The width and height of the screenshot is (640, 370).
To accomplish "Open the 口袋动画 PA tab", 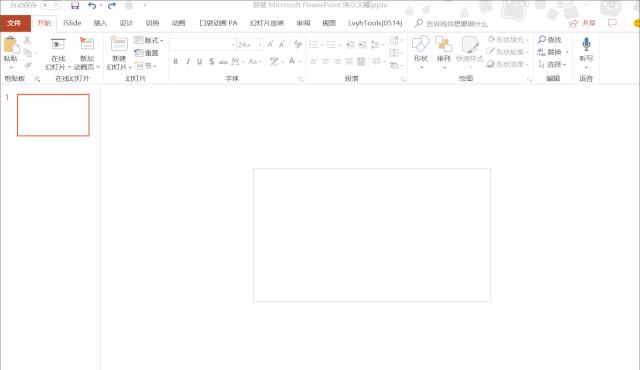I will click(218, 23).
